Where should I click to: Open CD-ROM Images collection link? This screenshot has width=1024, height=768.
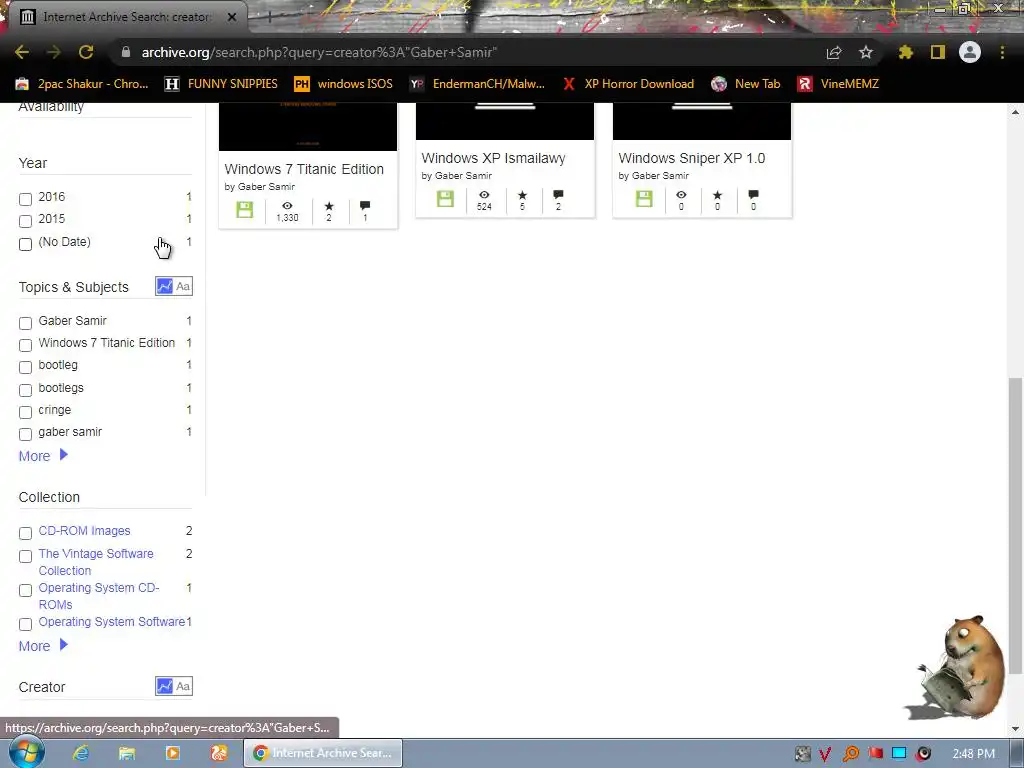[x=84, y=531]
